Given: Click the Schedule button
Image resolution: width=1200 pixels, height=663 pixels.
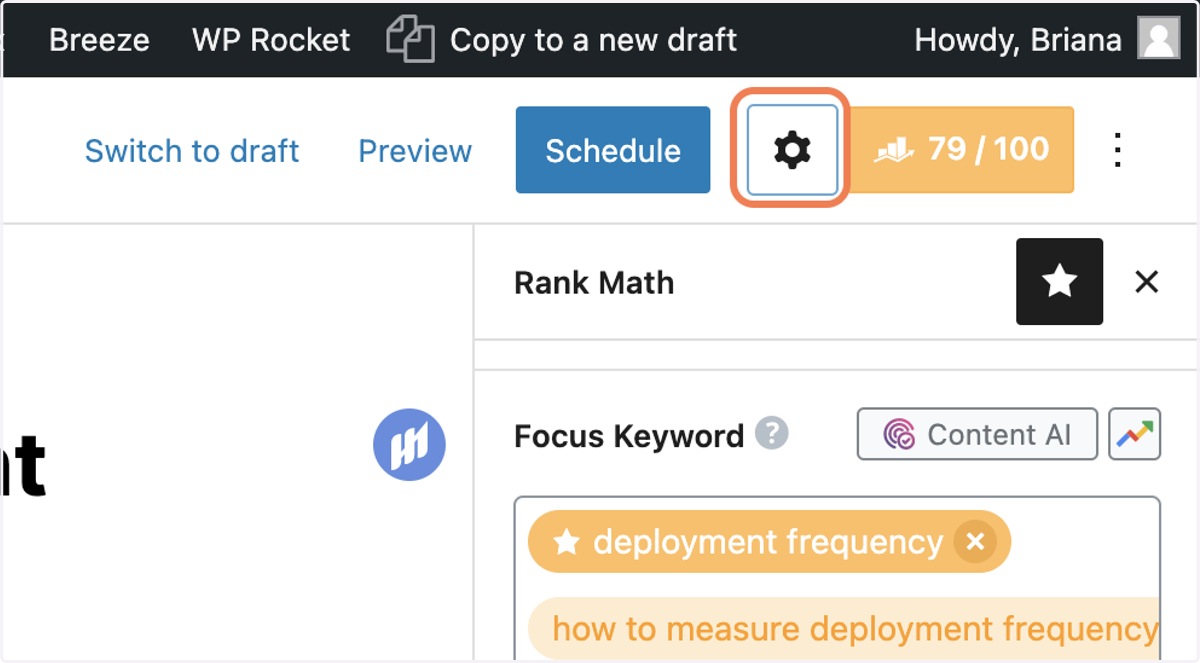Looking at the screenshot, I should point(613,150).
